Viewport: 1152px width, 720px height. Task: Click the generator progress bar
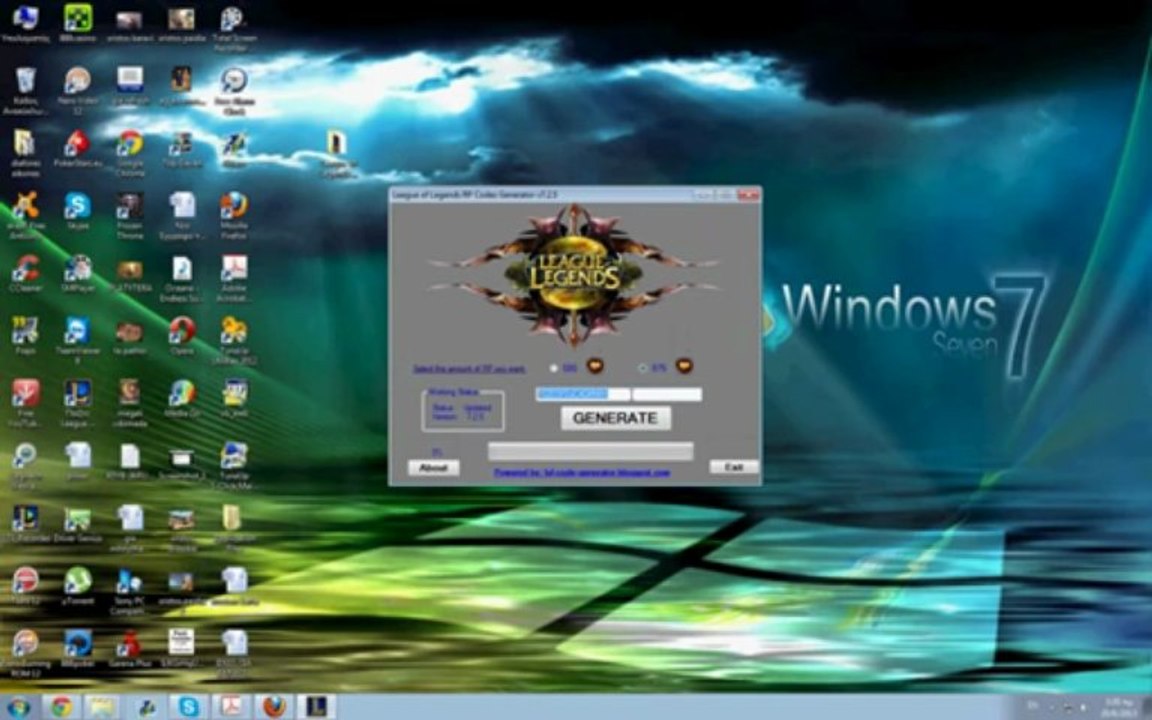[591, 451]
